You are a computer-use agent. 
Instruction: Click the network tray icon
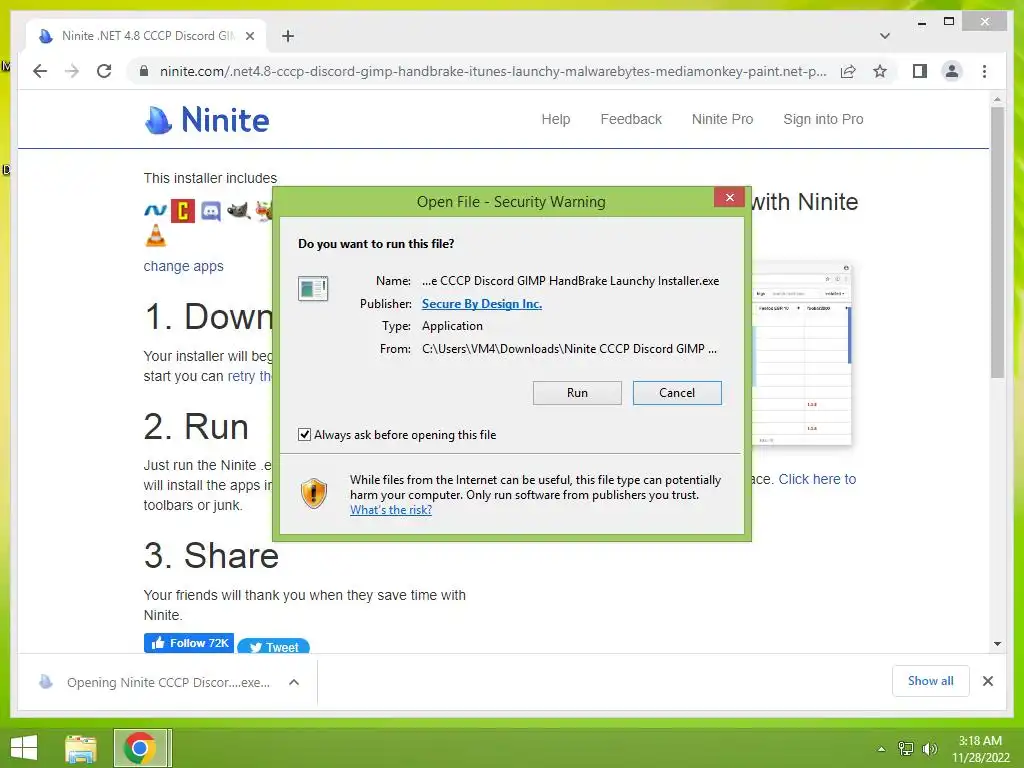pos(906,748)
